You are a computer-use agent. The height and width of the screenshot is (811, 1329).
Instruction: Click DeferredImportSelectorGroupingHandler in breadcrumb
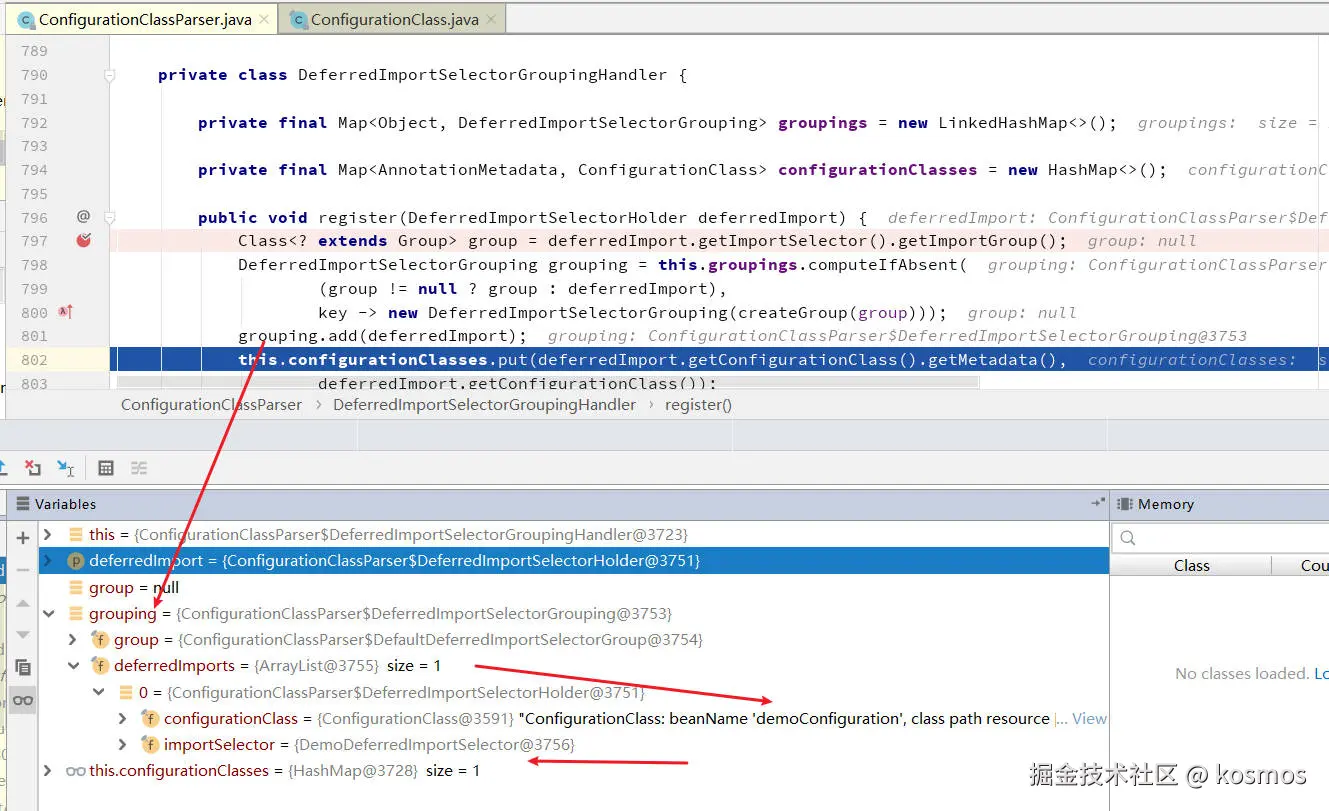click(x=484, y=405)
